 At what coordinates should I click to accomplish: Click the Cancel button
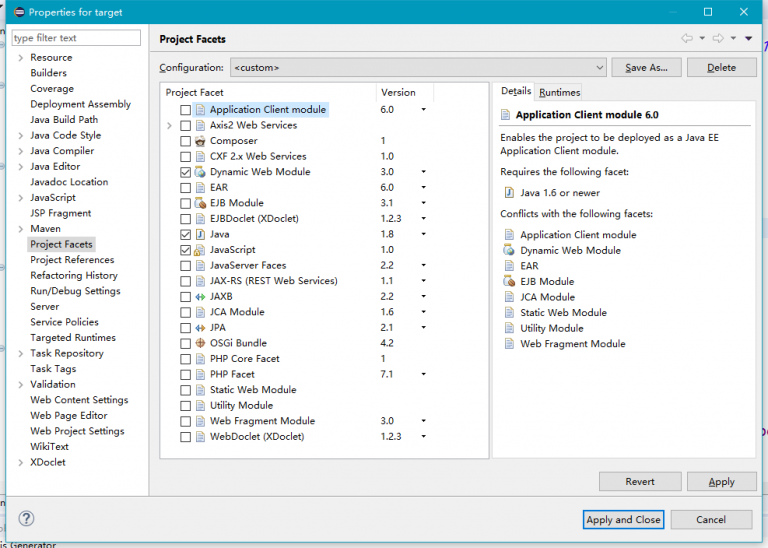pos(711,520)
